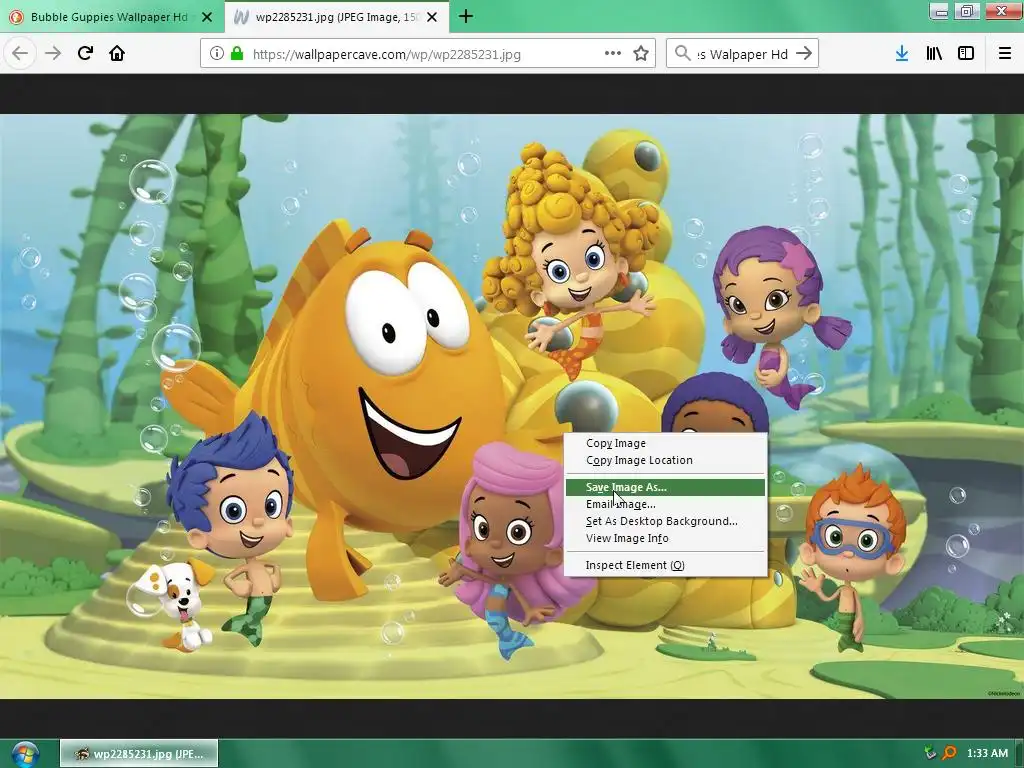Screen dimensions: 1024x768
Task: Close the wp2285231.jpg tab
Action: coord(432,17)
